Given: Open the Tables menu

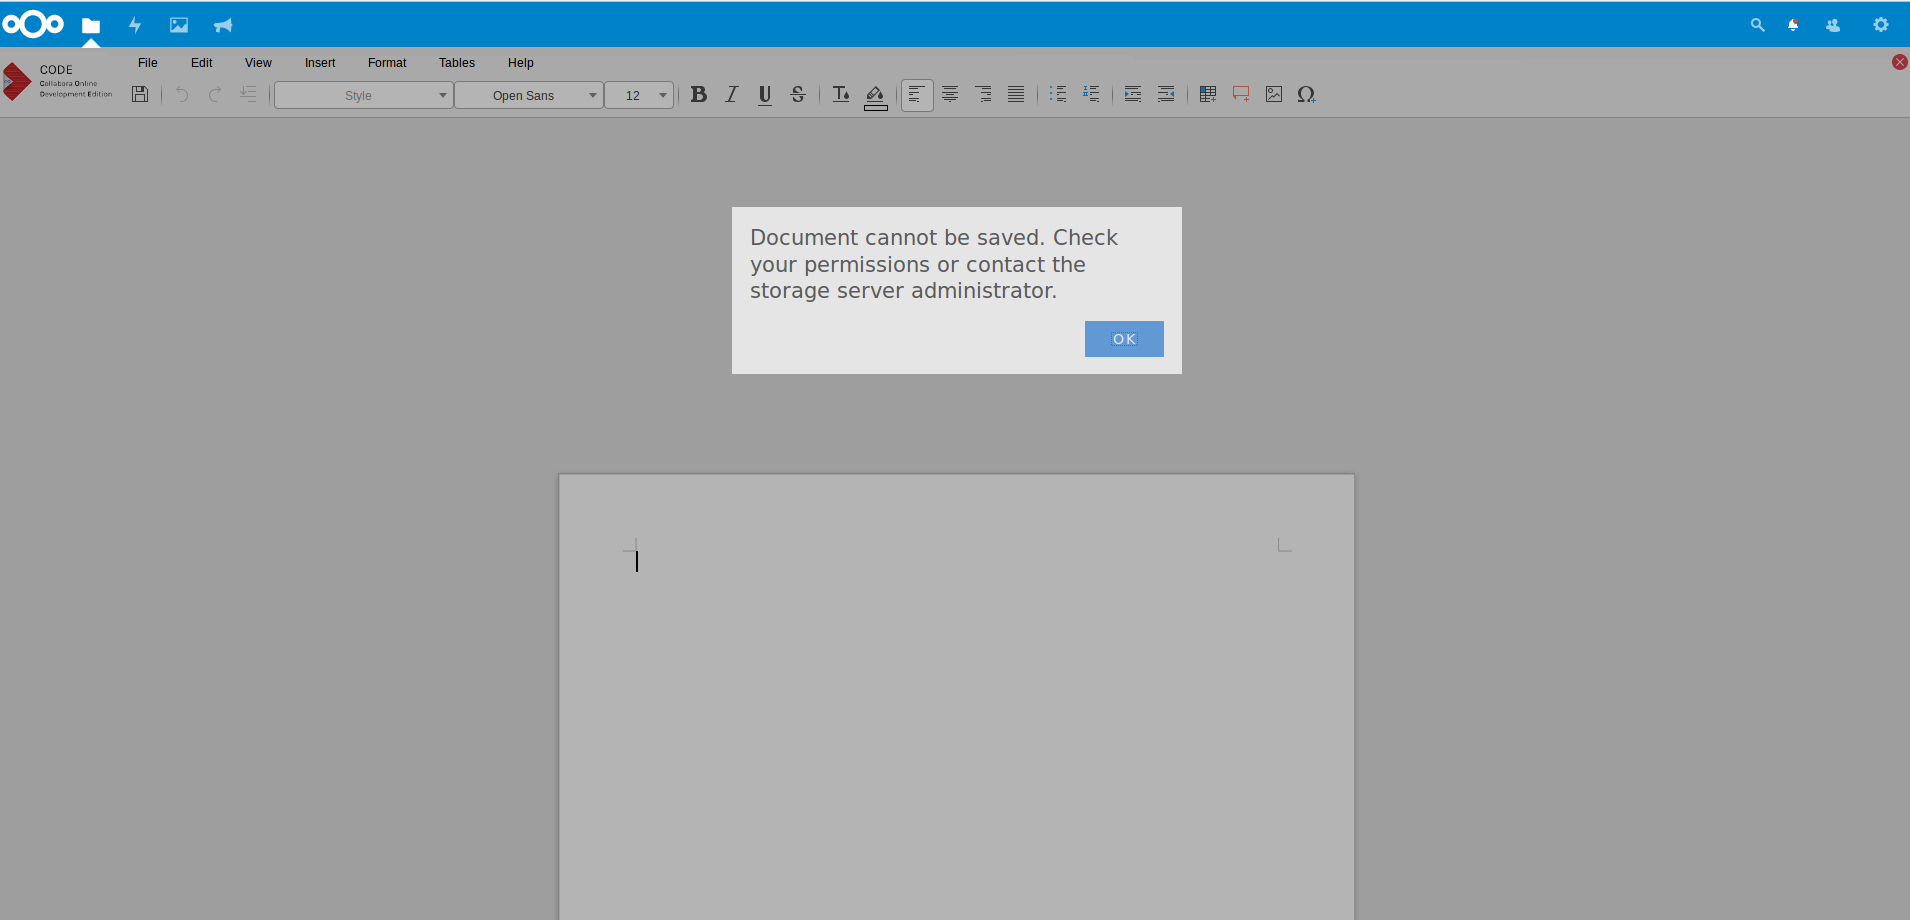Looking at the screenshot, I should (x=456, y=62).
